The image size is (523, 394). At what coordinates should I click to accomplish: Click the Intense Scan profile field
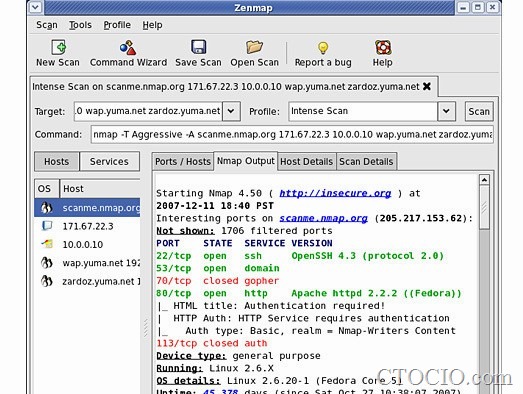[363, 111]
